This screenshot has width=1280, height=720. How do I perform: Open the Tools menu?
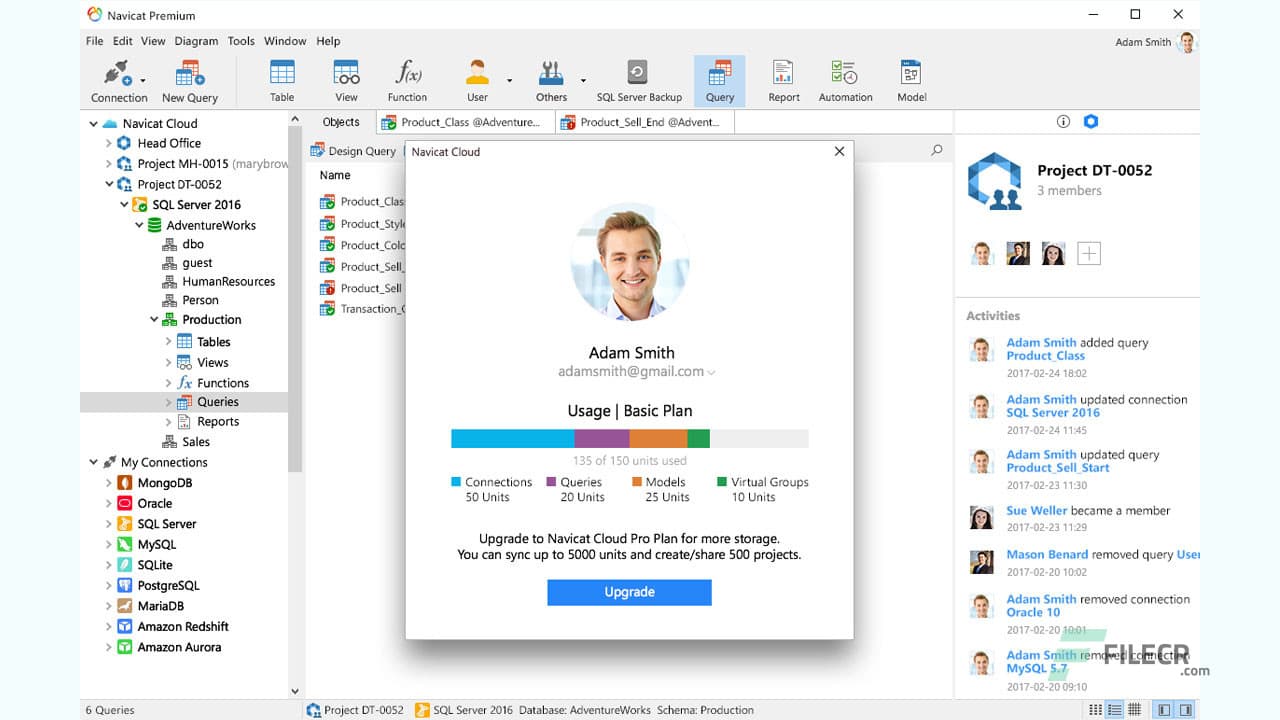tap(240, 41)
